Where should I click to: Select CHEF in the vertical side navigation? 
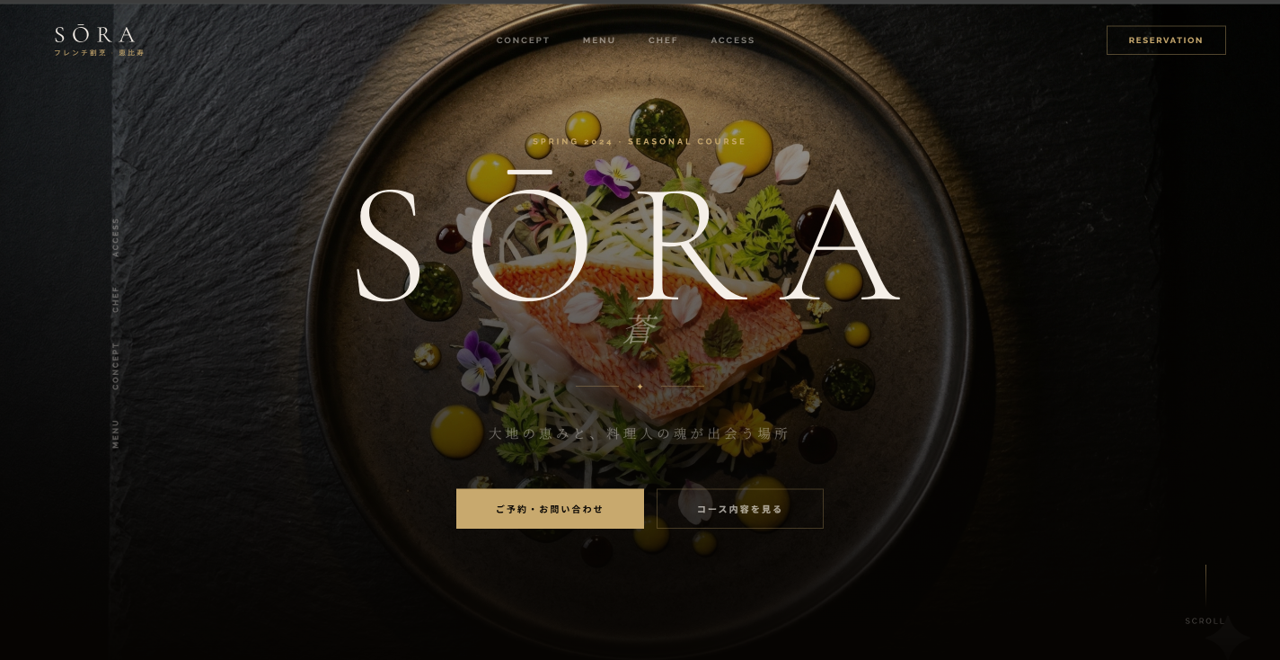pyautogui.click(x=115, y=299)
